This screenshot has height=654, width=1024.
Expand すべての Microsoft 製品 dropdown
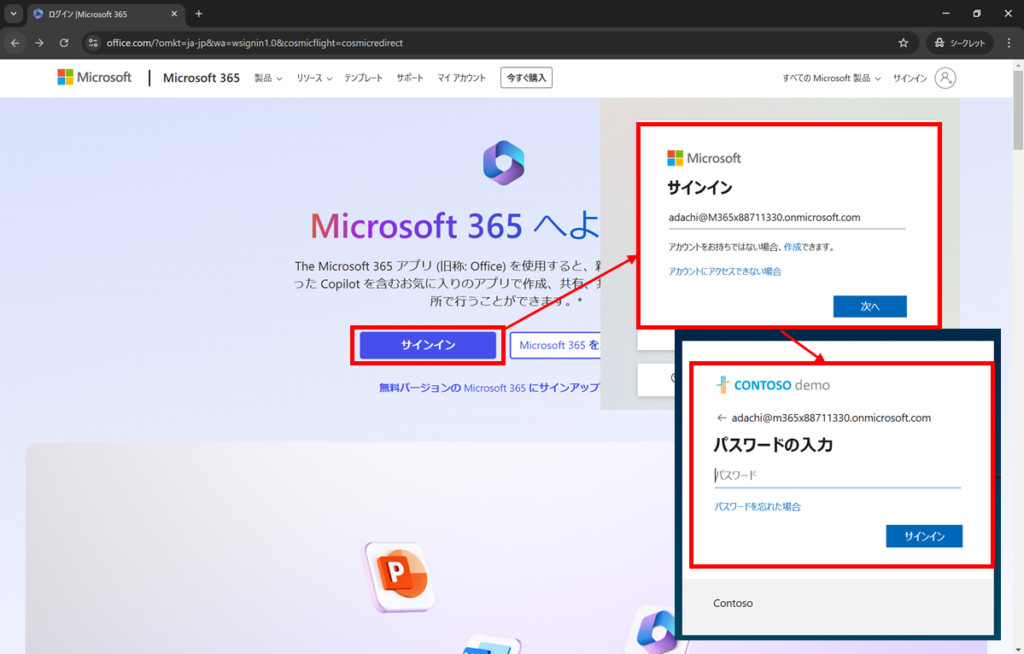(x=831, y=78)
